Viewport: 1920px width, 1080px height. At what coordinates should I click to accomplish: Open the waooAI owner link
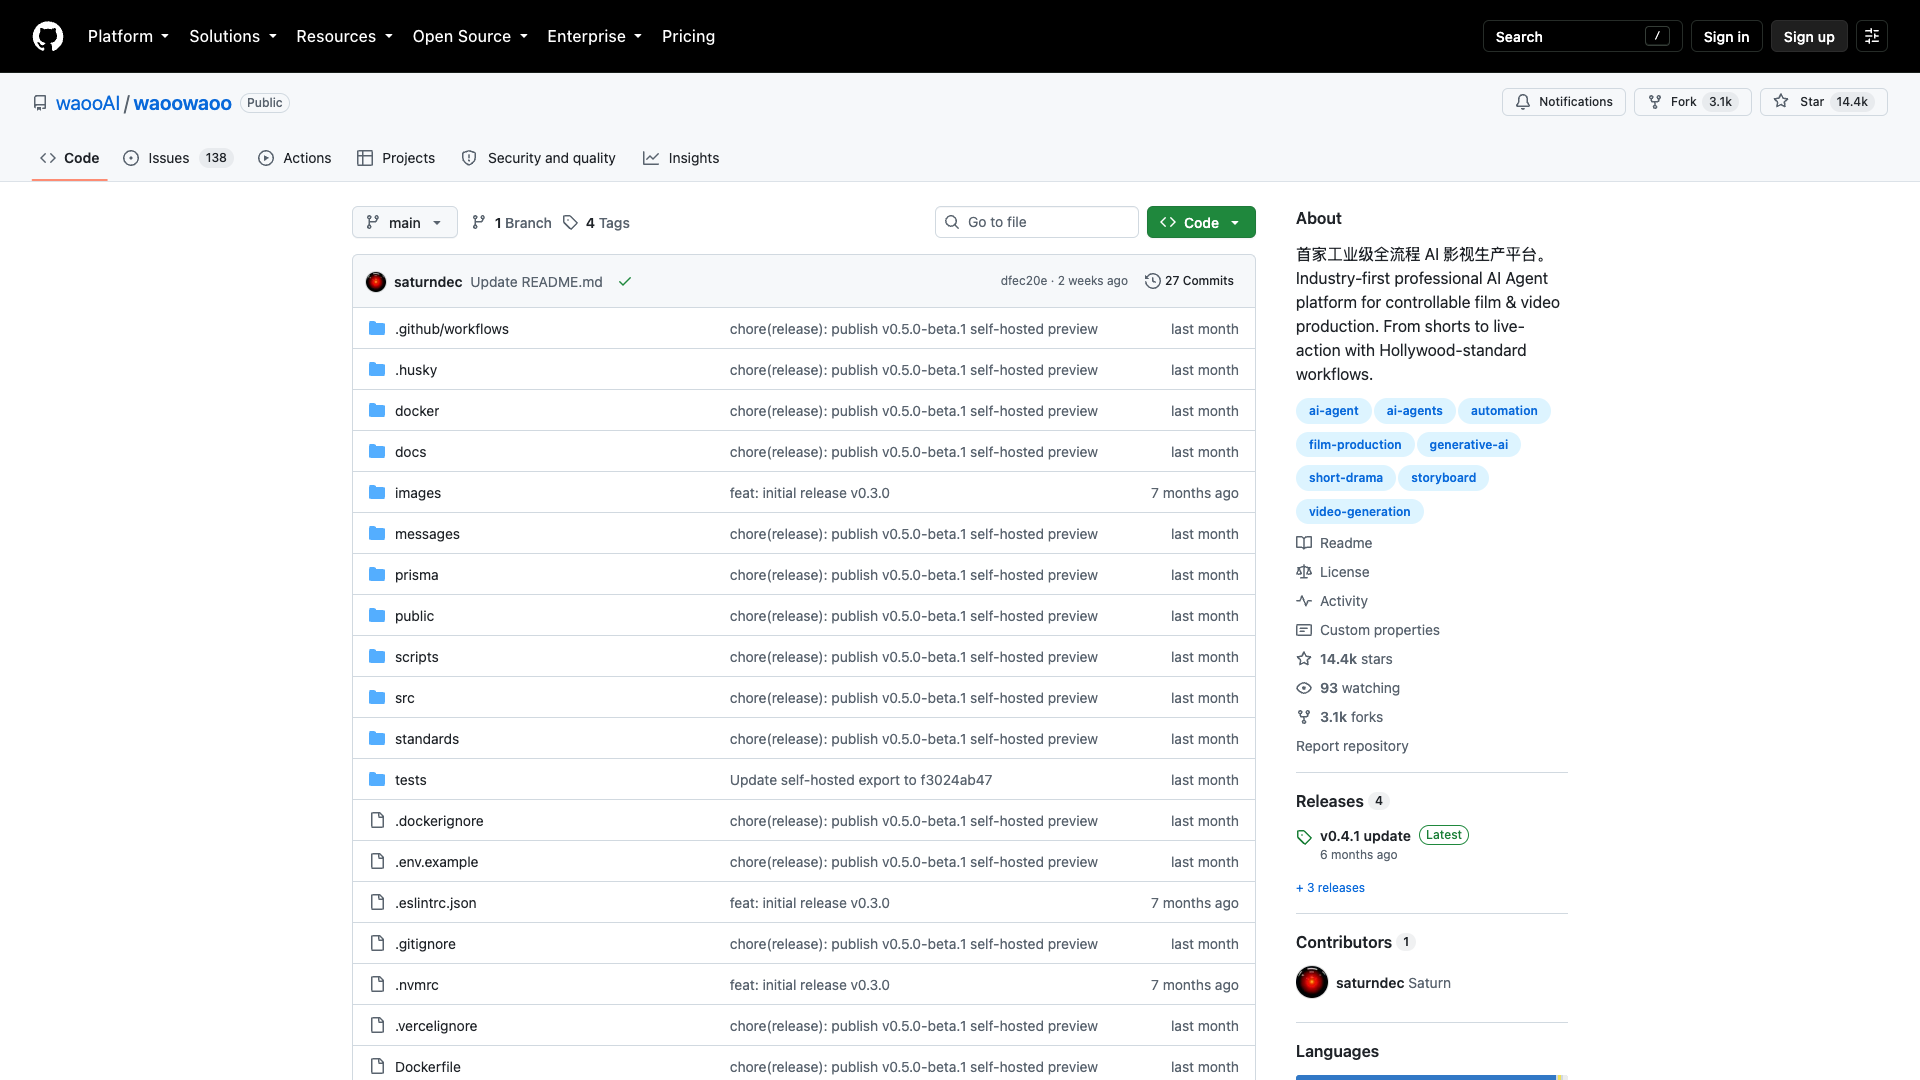tap(88, 103)
